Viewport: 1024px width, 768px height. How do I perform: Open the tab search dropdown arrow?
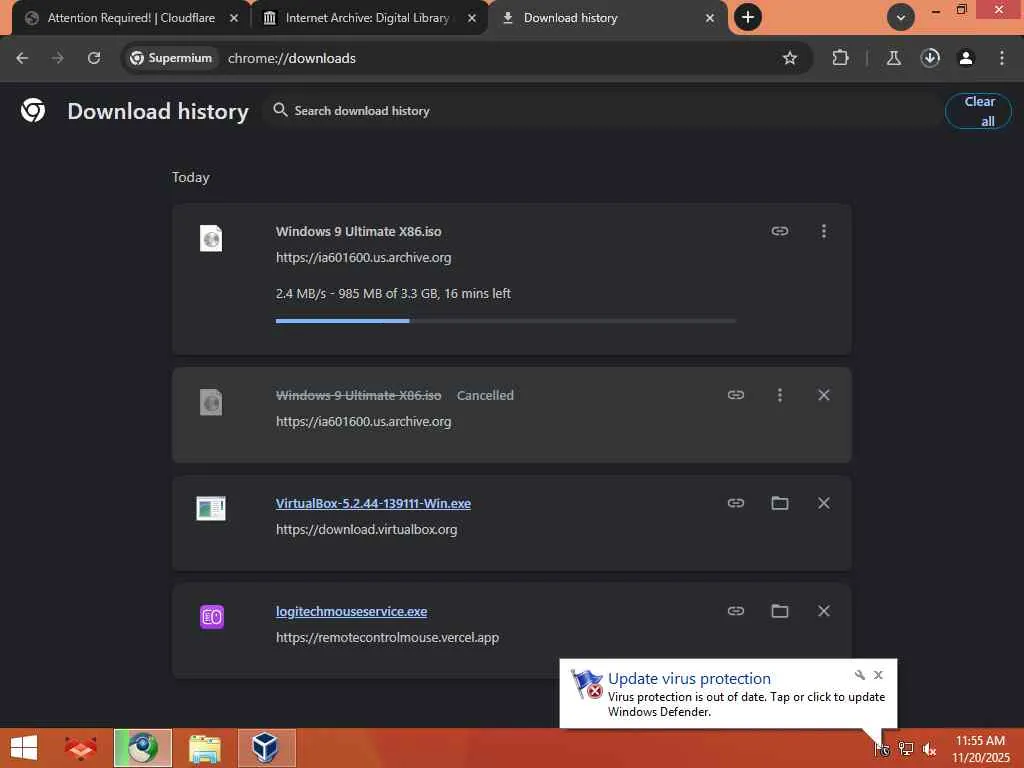pos(901,18)
